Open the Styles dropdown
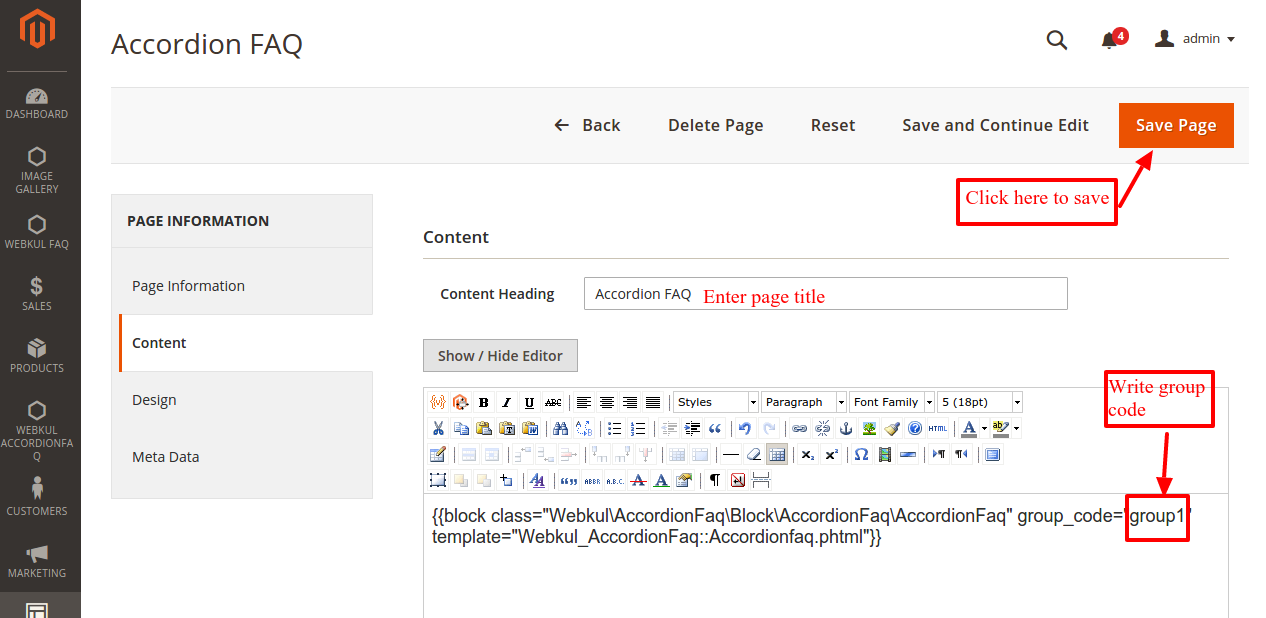 click(716, 402)
